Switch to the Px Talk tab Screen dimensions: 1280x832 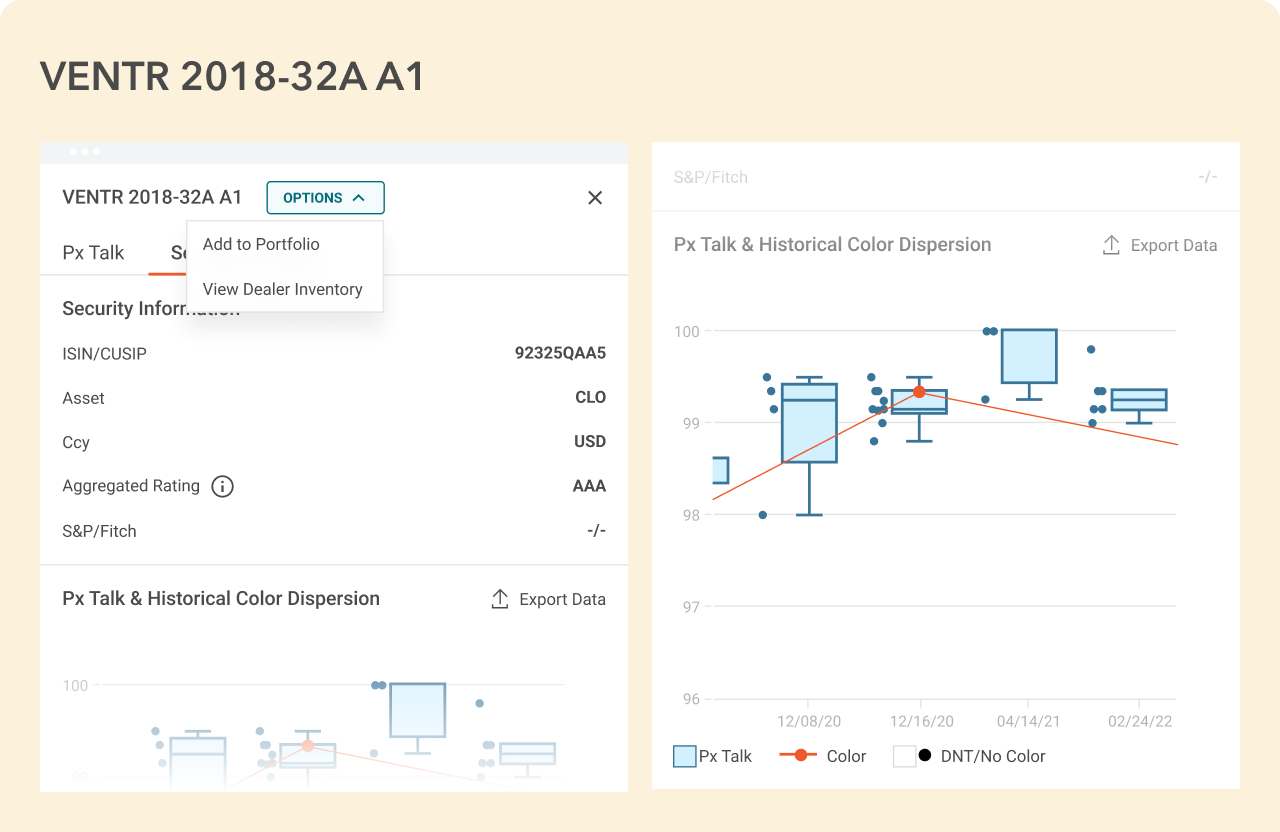pyautogui.click(x=93, y=253)
